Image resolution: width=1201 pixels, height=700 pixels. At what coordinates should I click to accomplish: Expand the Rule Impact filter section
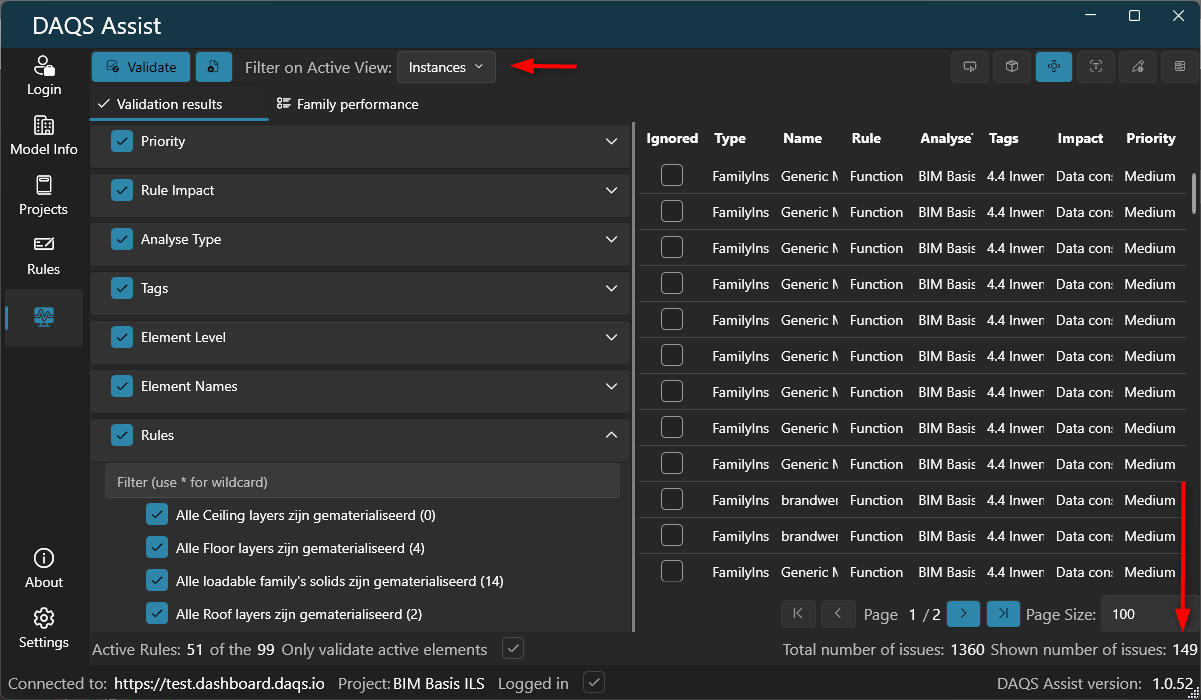point(612,191)
